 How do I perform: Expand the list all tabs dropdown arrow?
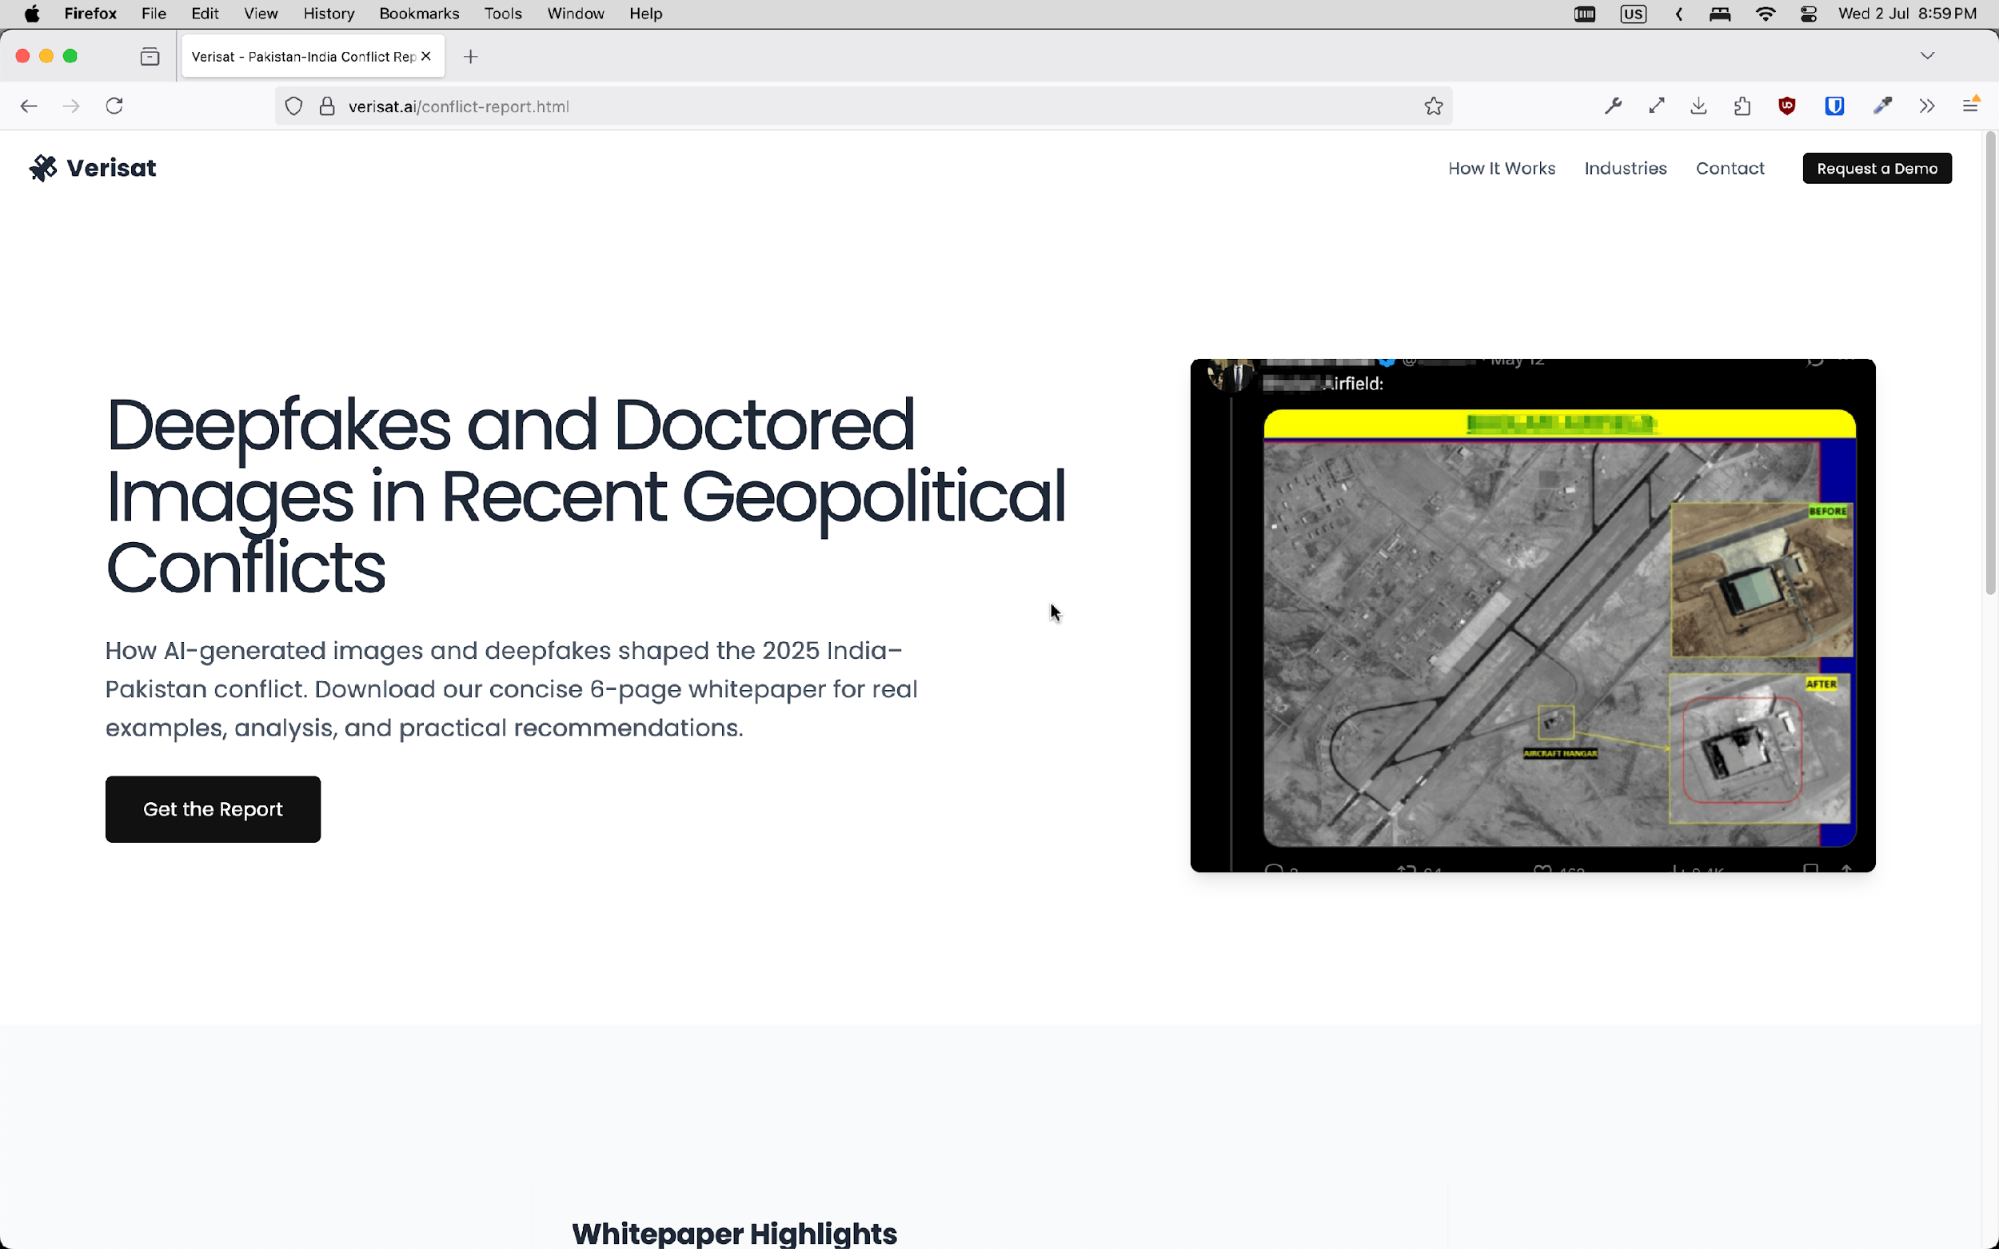[x=1928, y=56]
